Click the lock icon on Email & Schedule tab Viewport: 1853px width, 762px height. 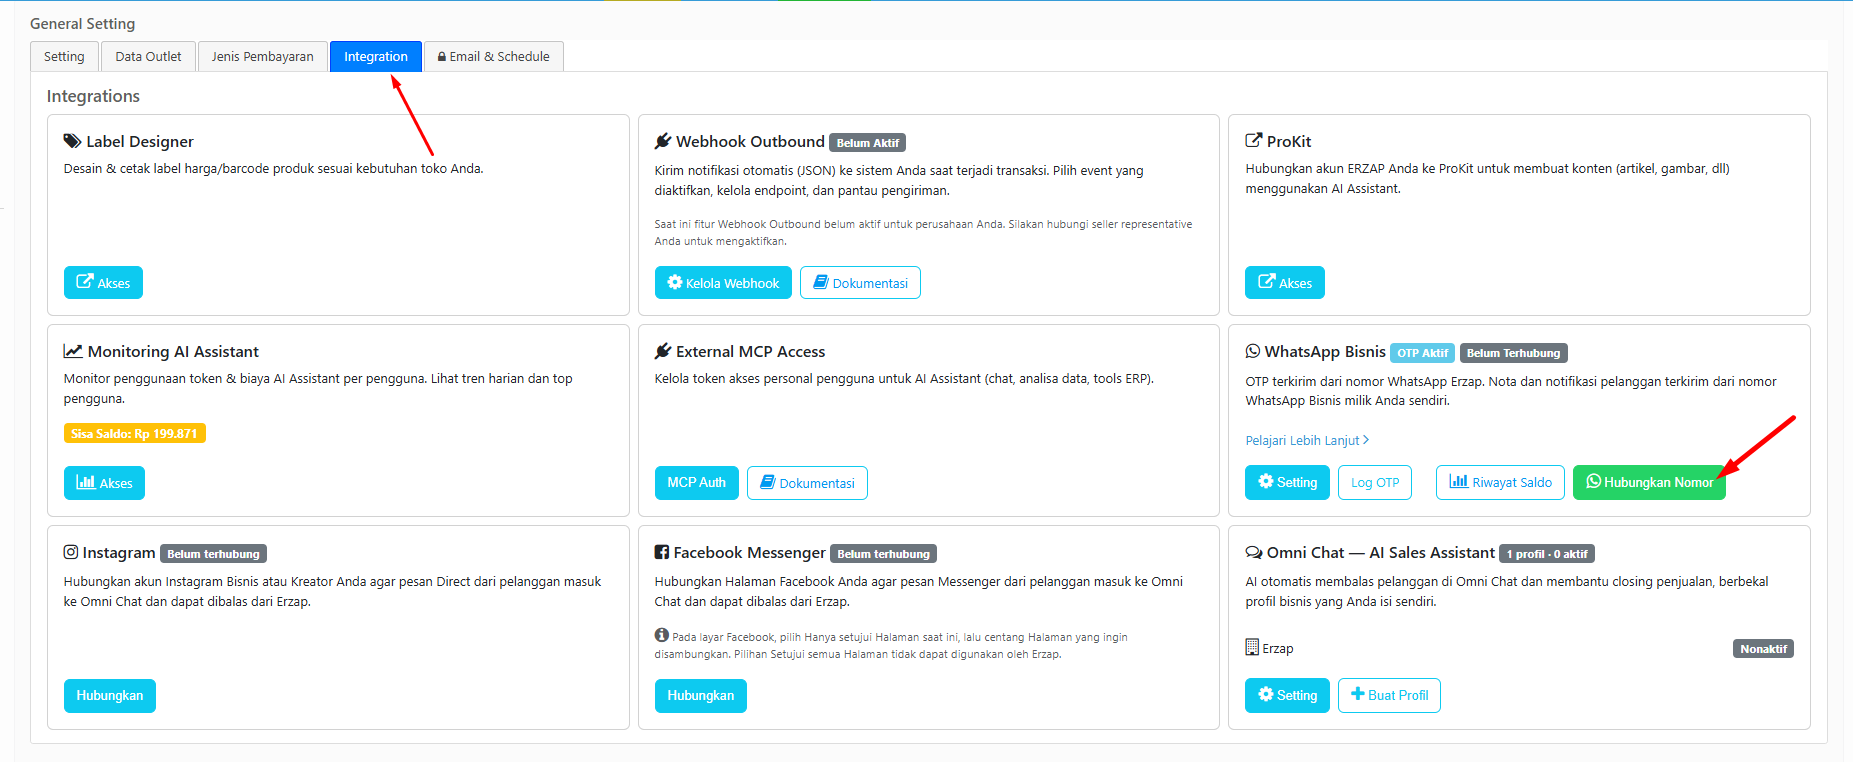[442, 57]
